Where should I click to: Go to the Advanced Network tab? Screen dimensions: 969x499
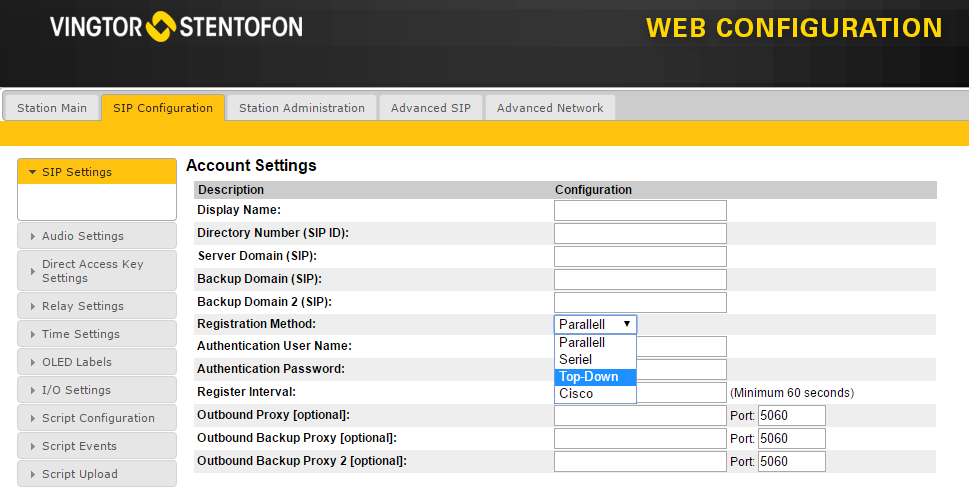click(549, 108)
